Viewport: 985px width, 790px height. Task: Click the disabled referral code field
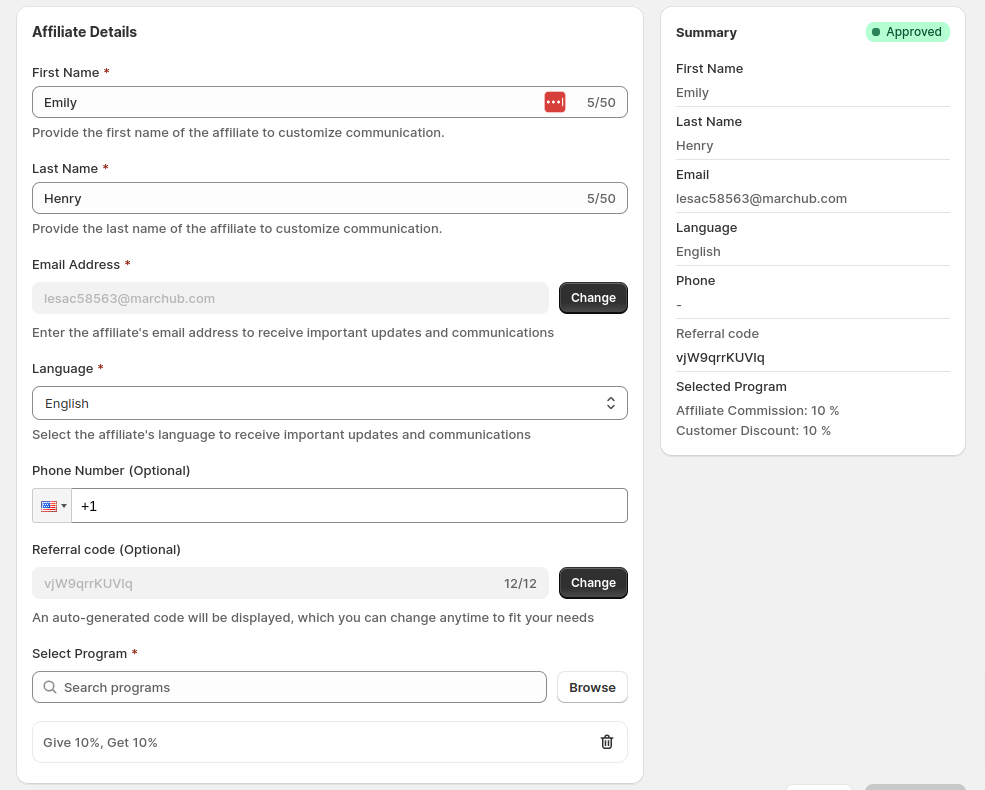250,582
